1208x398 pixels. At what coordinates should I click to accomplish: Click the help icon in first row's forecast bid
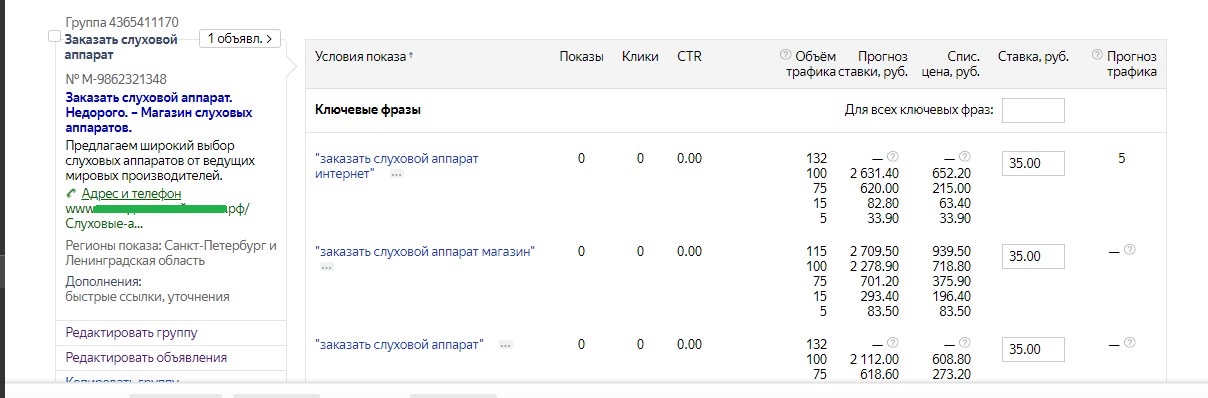click(892, 157)
